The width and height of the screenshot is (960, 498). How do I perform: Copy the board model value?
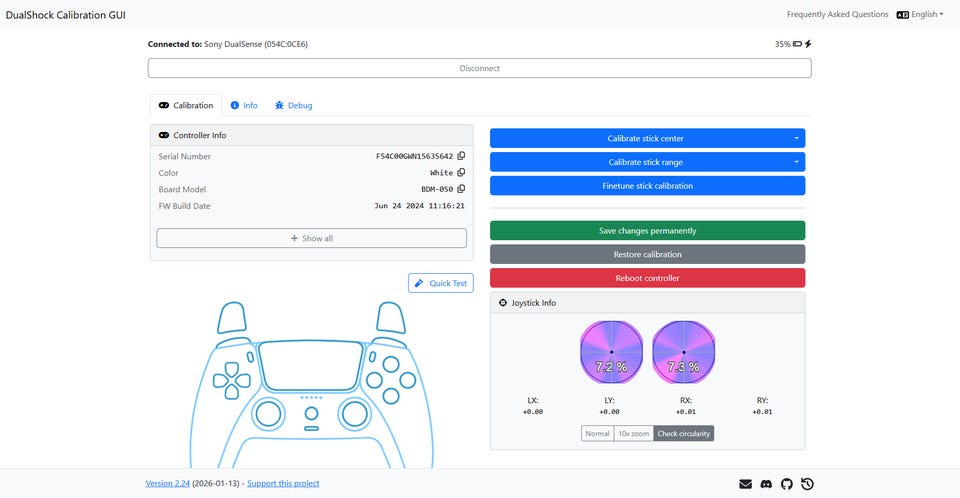[461, 189]
